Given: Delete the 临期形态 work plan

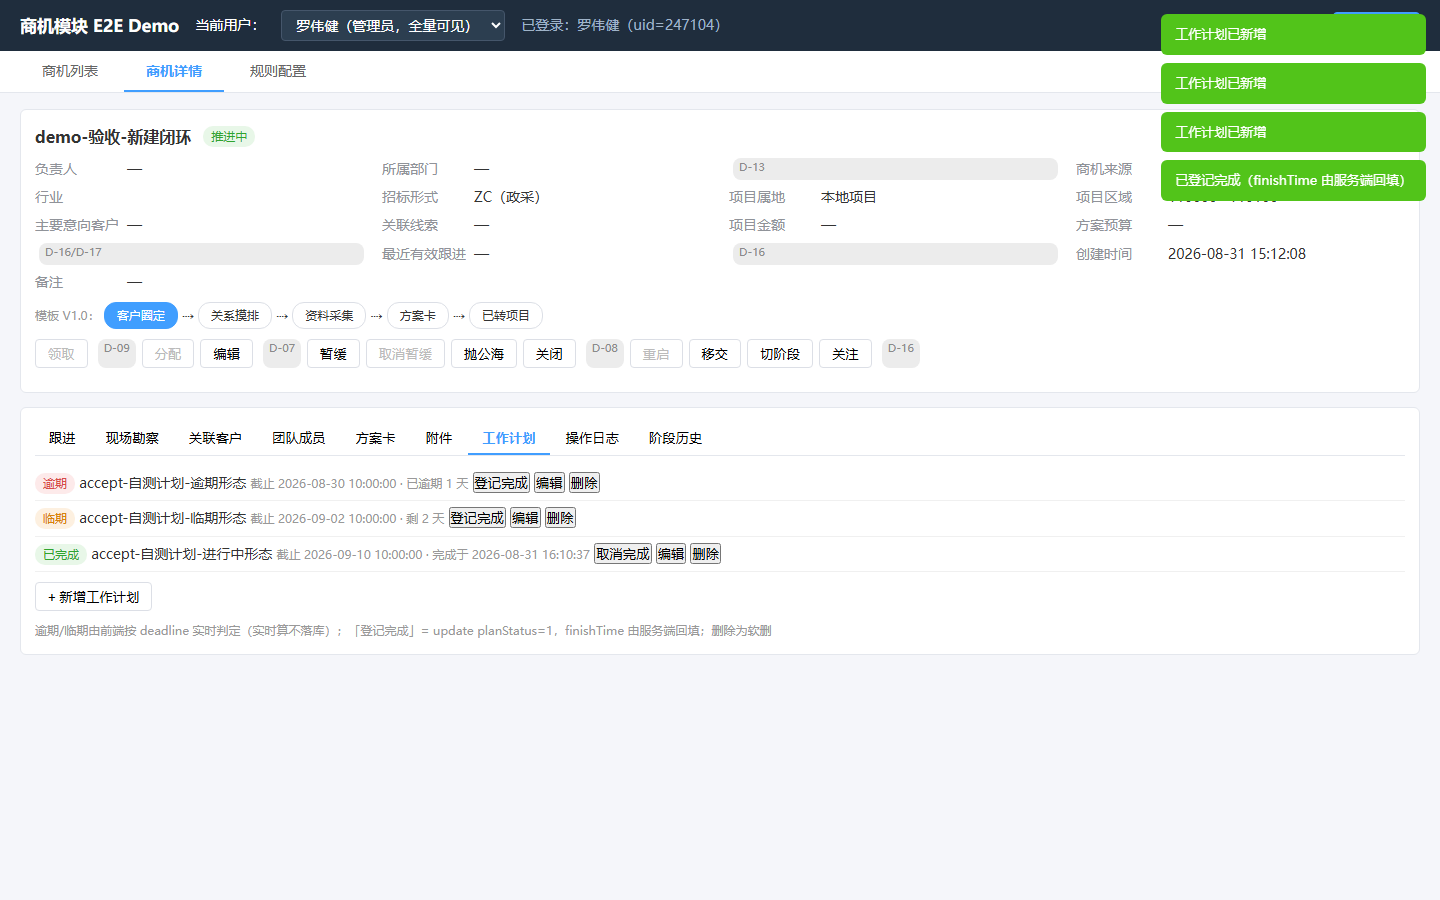Looking at the screenshot, I should pos(560,518).
